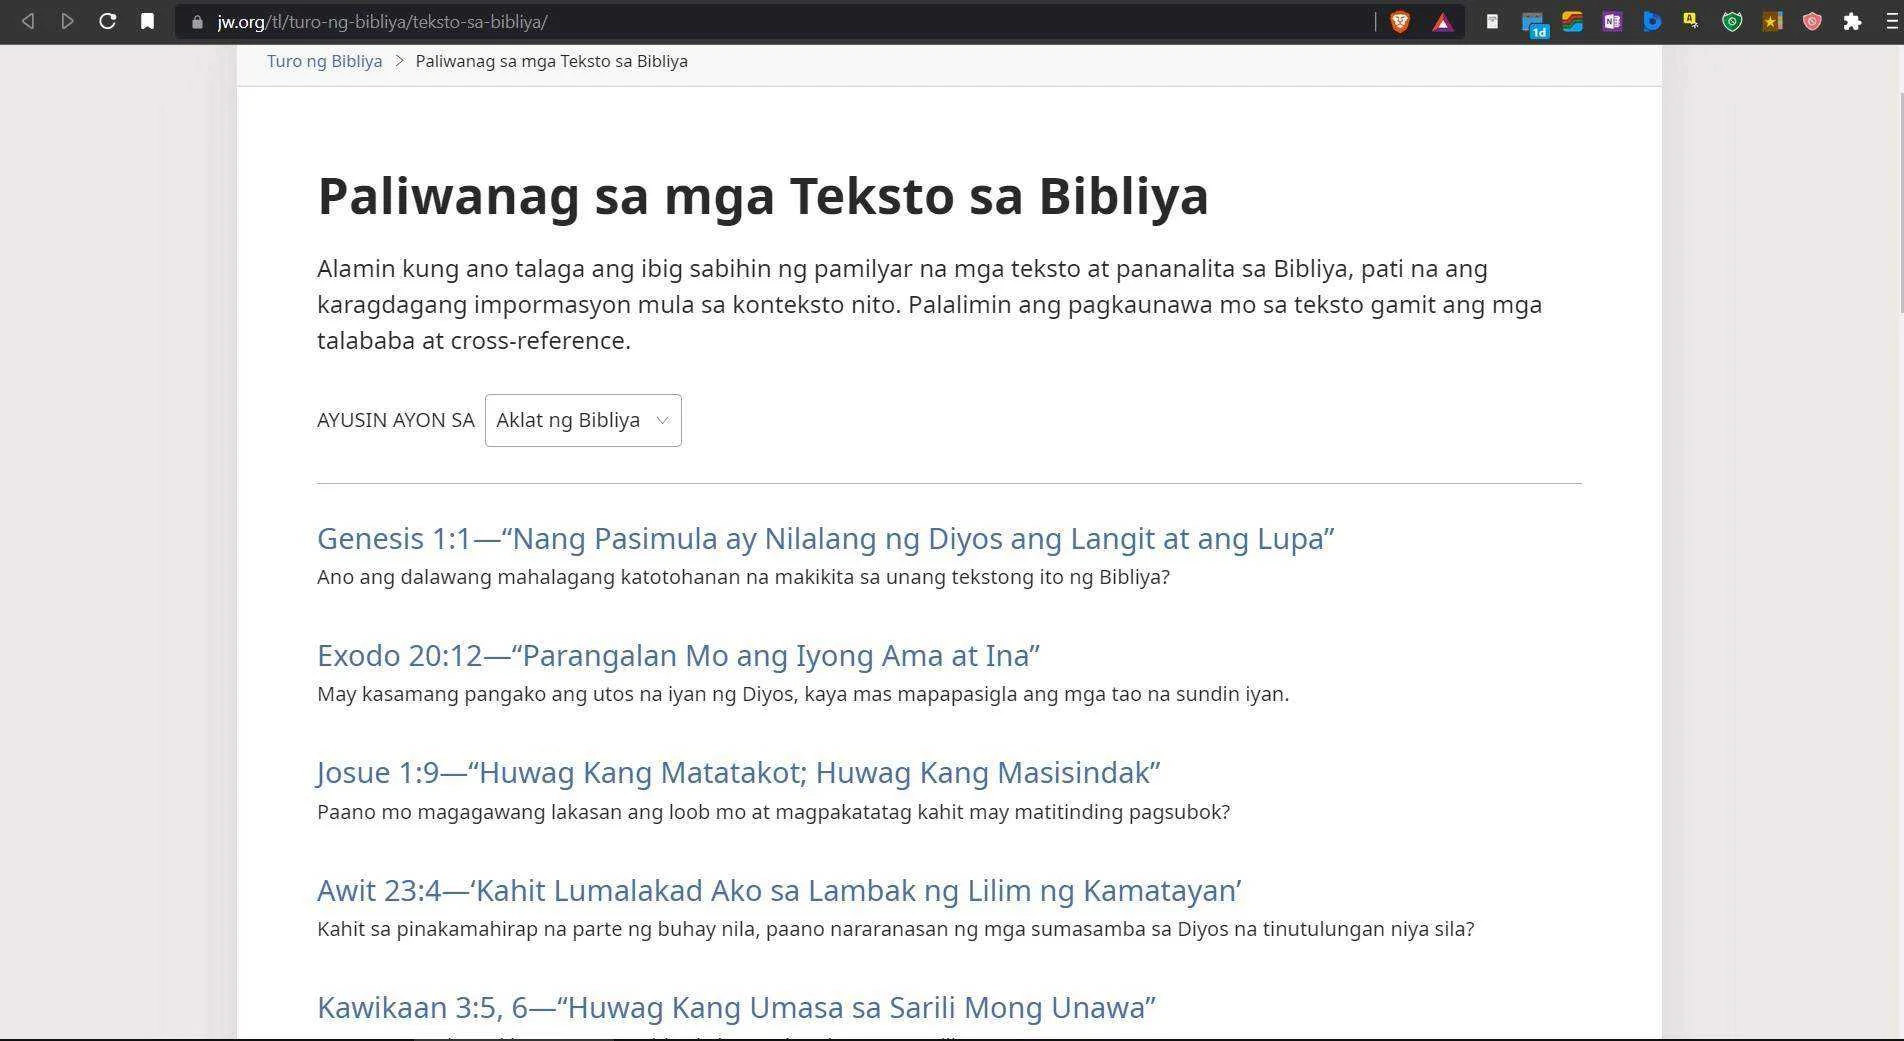The image size is (1904, 1041).
Task: Click the blue circular b extension icon
Action: pyautogui.click(x=1652, y=21)
